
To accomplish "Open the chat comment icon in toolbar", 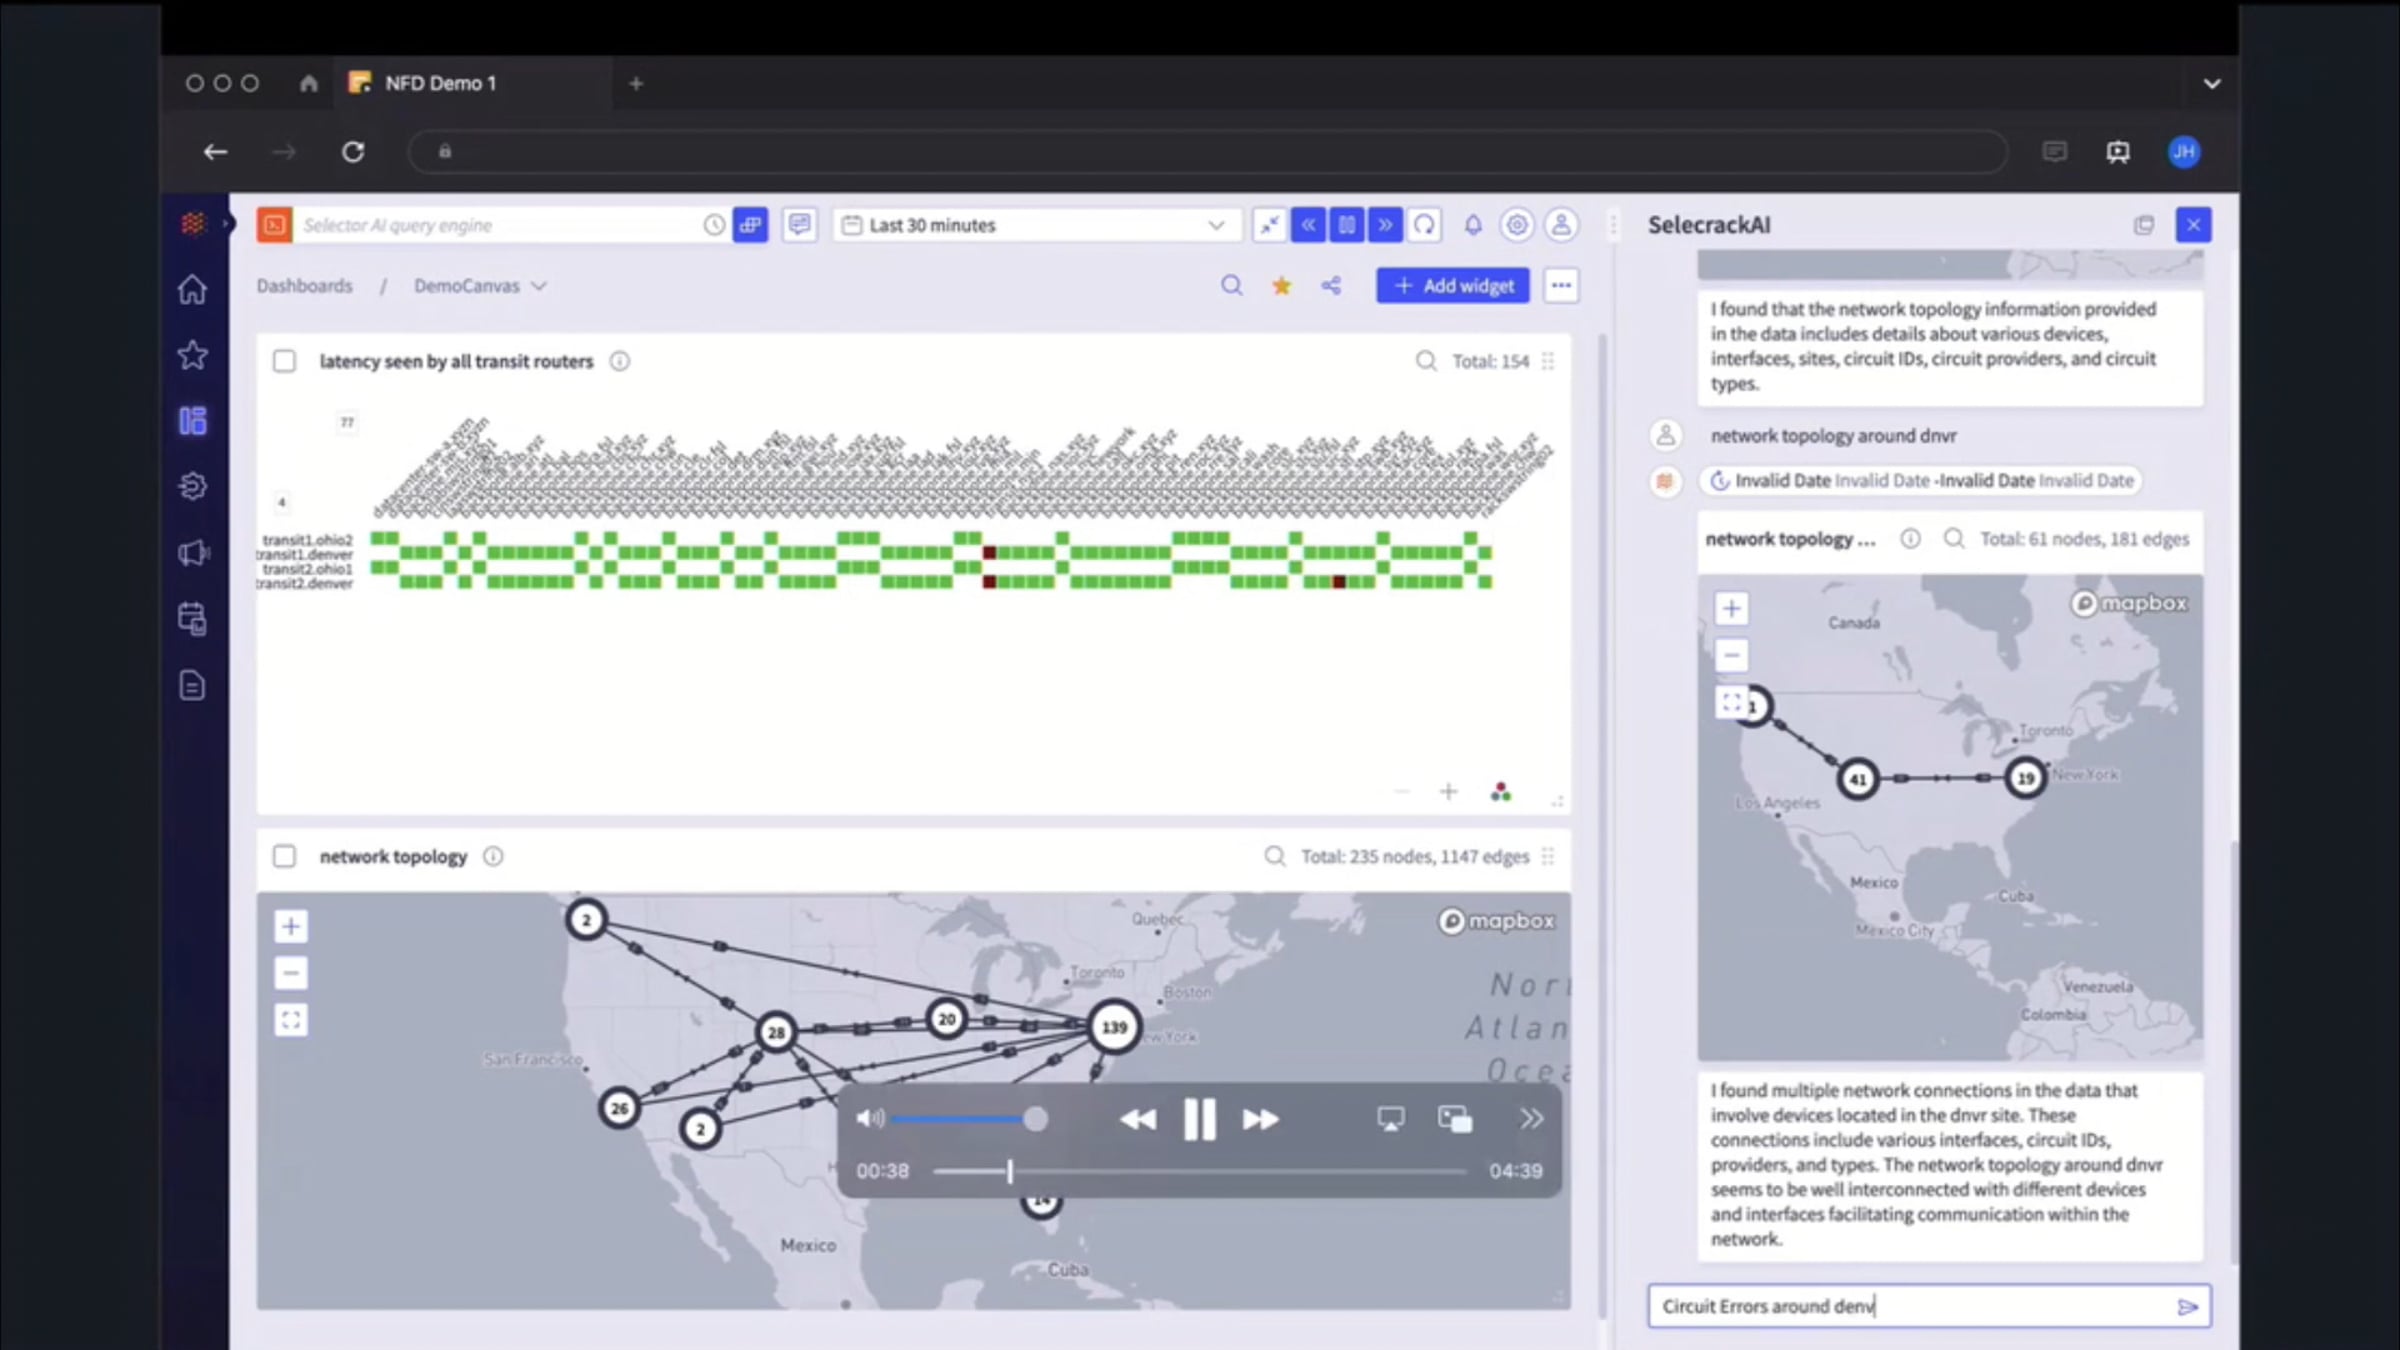I will [800, 225].
